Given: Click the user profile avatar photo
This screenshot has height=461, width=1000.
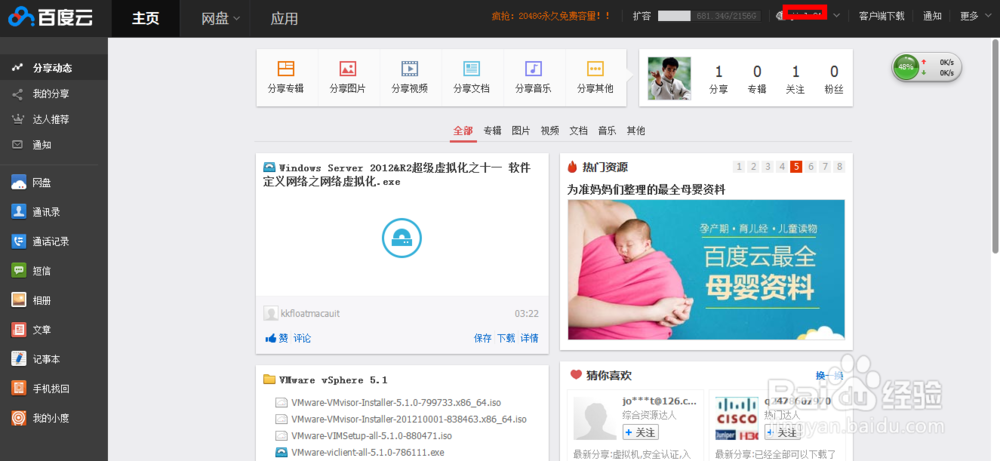Looking at the screenshot, I should pyautogui.click(x=669, y=78).
